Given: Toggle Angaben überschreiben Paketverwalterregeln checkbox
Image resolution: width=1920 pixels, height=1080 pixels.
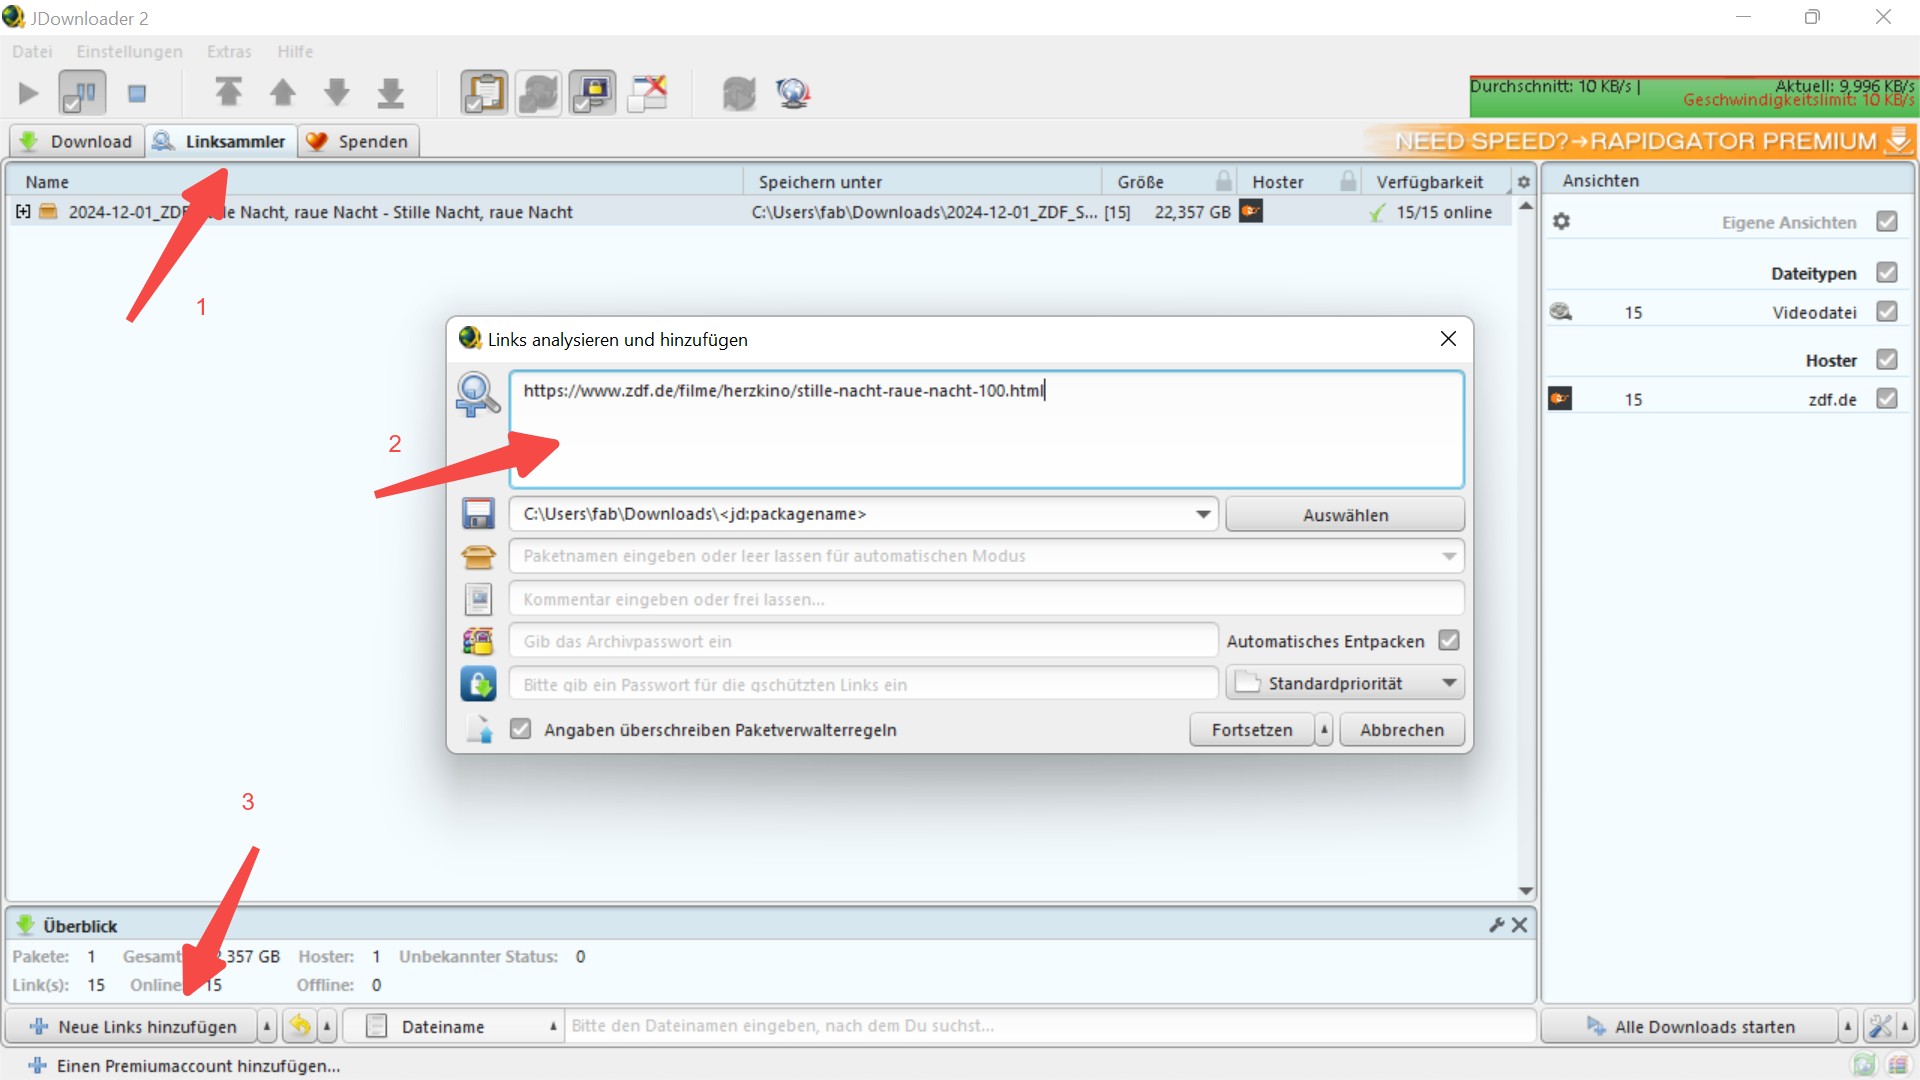Looking at the screenshot, I should coord(520,728).
